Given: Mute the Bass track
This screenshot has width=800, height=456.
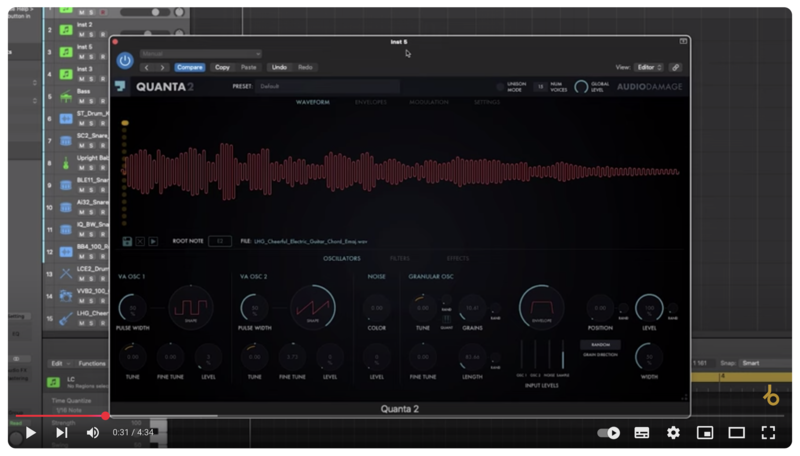Looking at the screenshot, I should (x=82, y=101).
